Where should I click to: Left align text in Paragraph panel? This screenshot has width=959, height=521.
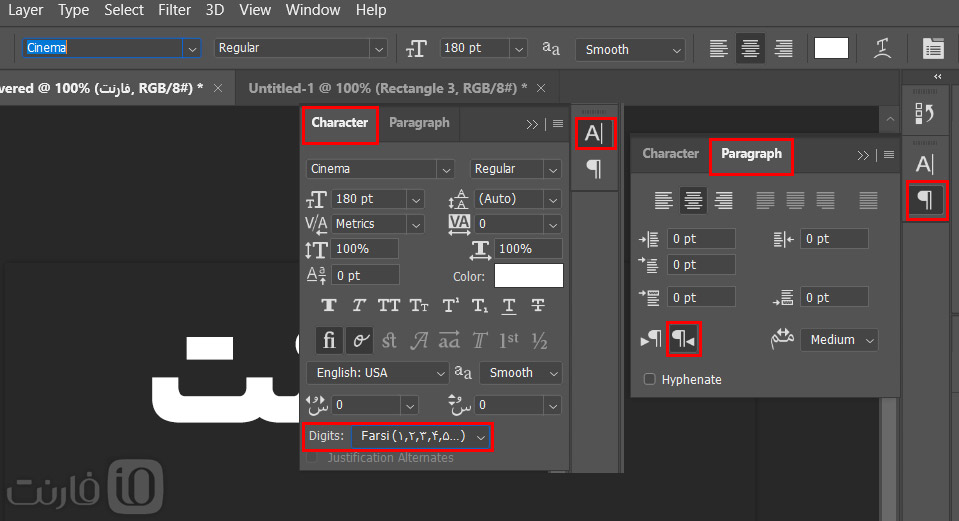click(663, 200)
